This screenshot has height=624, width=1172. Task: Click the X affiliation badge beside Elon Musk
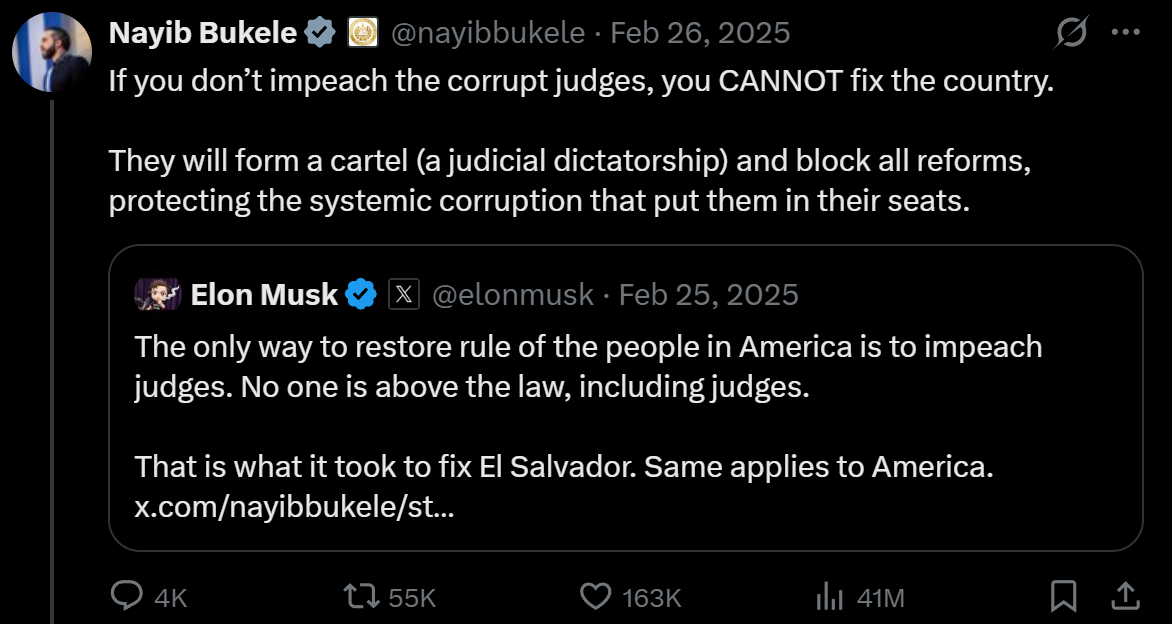click(402, 295)
